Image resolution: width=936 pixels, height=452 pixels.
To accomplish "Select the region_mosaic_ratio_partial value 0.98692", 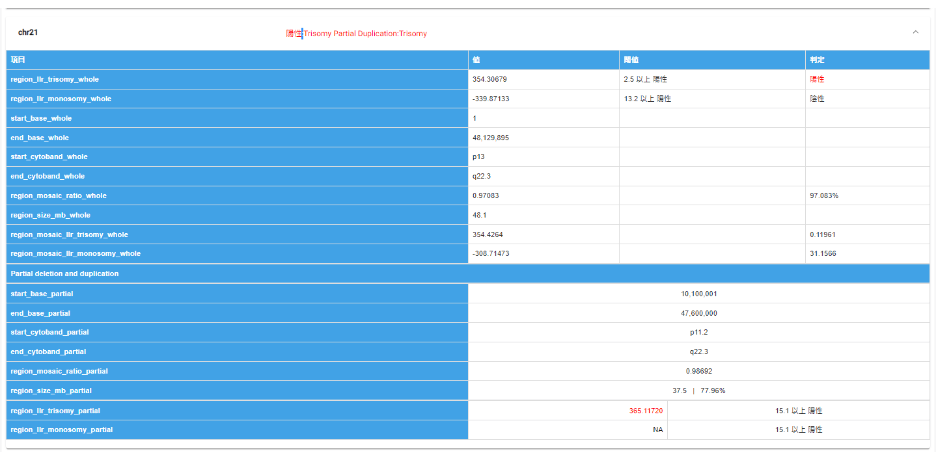I will pyautogui.click(x=698, y=371).
